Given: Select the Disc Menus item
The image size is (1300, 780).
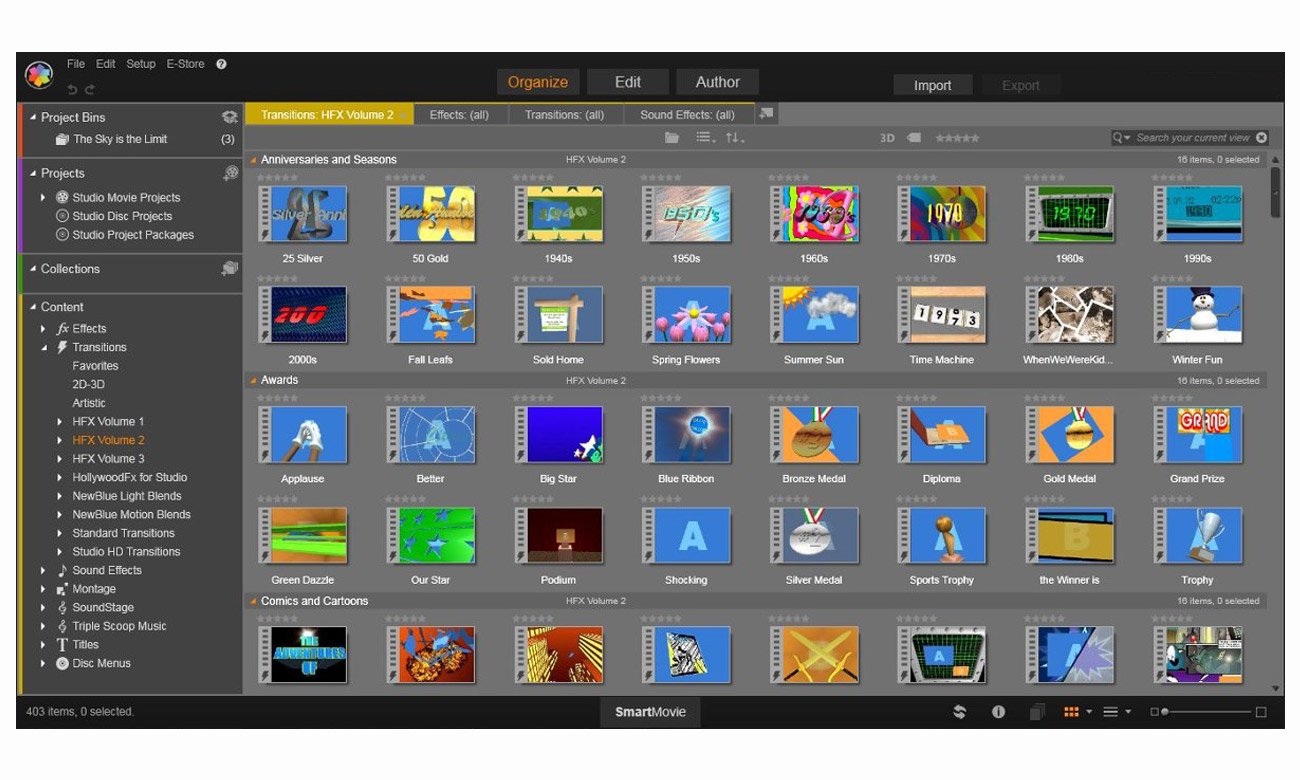Looking at the screenshot, I should [x=101, y=663].
